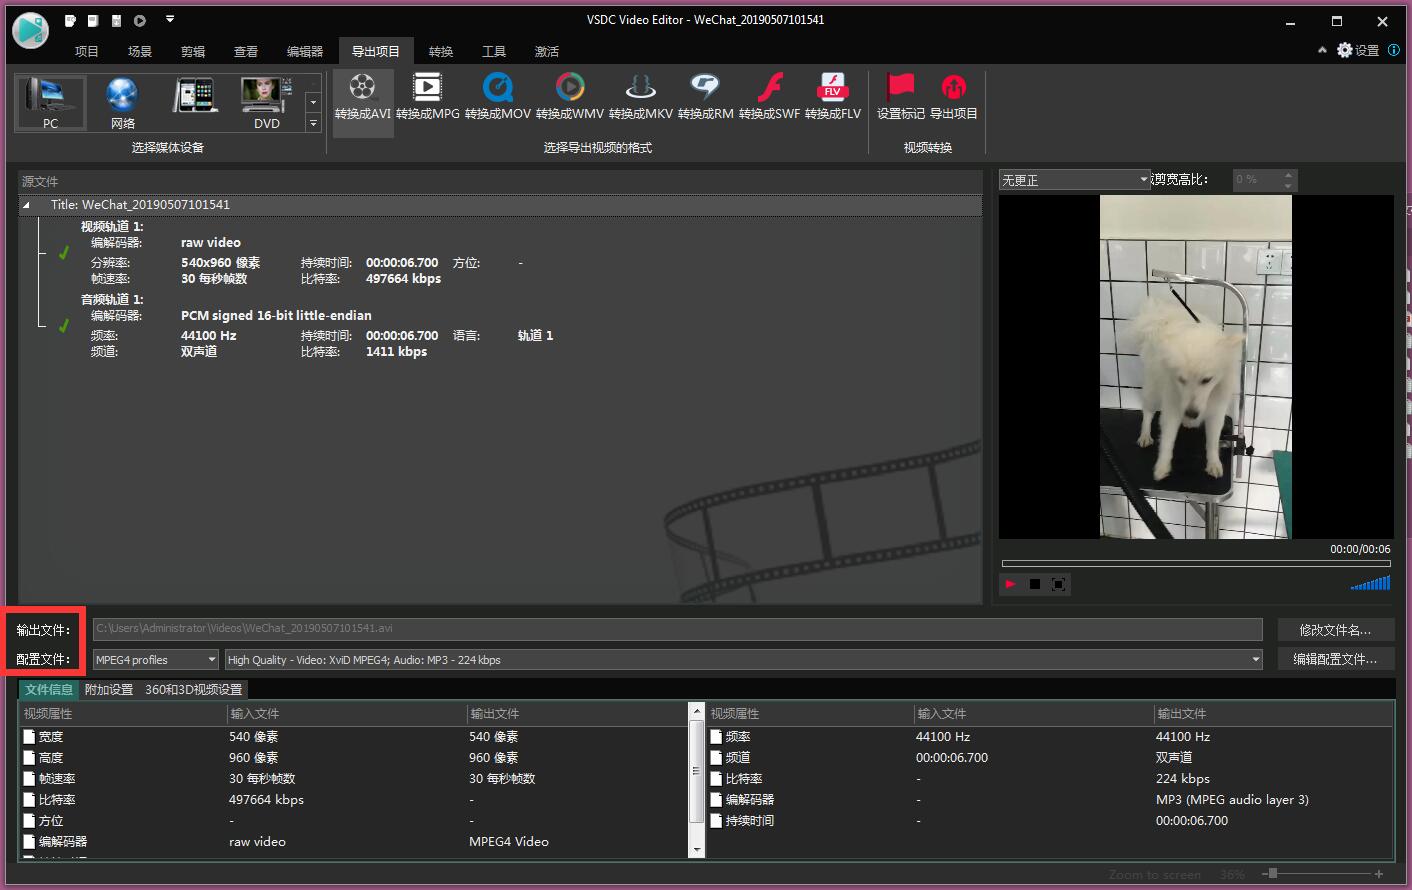The width and height of the screenshot is (1412, 890).
Task: Click the quick access preview play icon
Action: (140, 20)
